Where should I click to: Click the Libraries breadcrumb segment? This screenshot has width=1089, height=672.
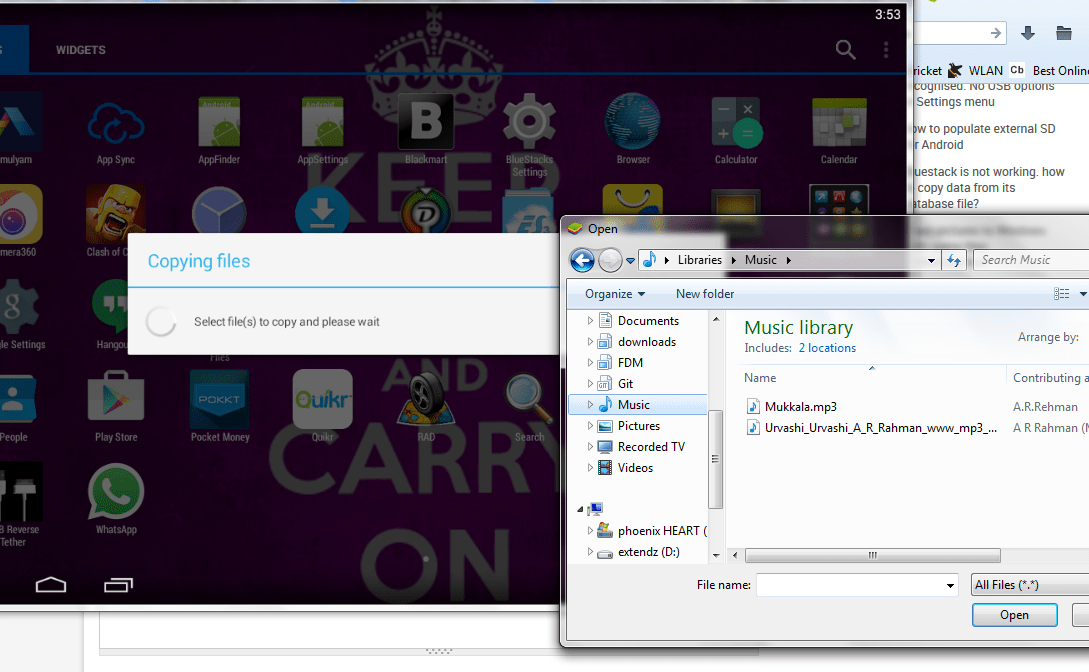point(699,260)
